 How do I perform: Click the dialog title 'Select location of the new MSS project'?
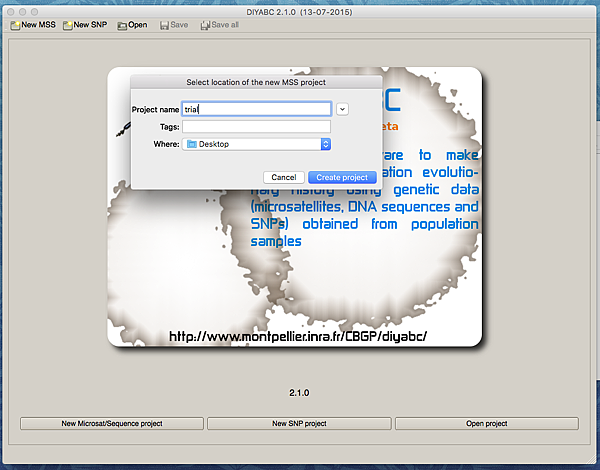256,82
